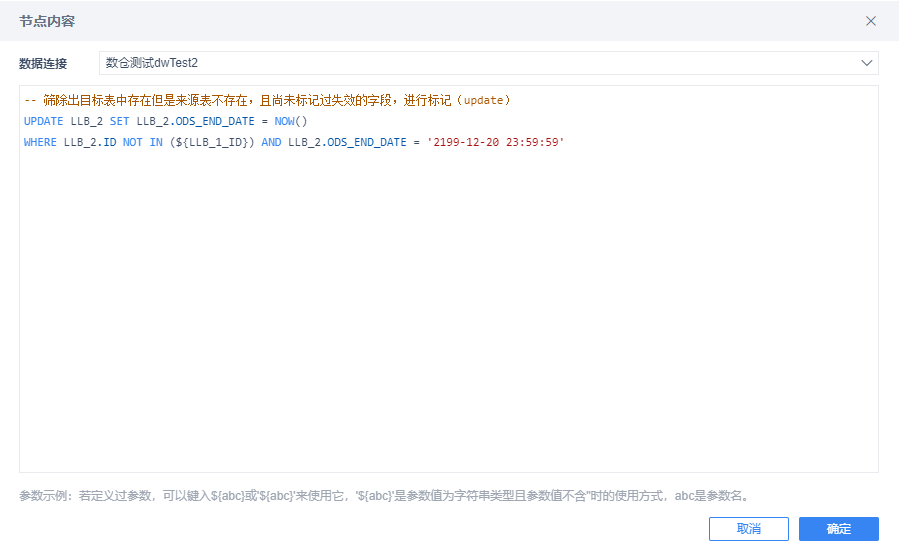Click the NOW() function in SQL
Screen dimensions: 899x551
(x=291, y=122)
